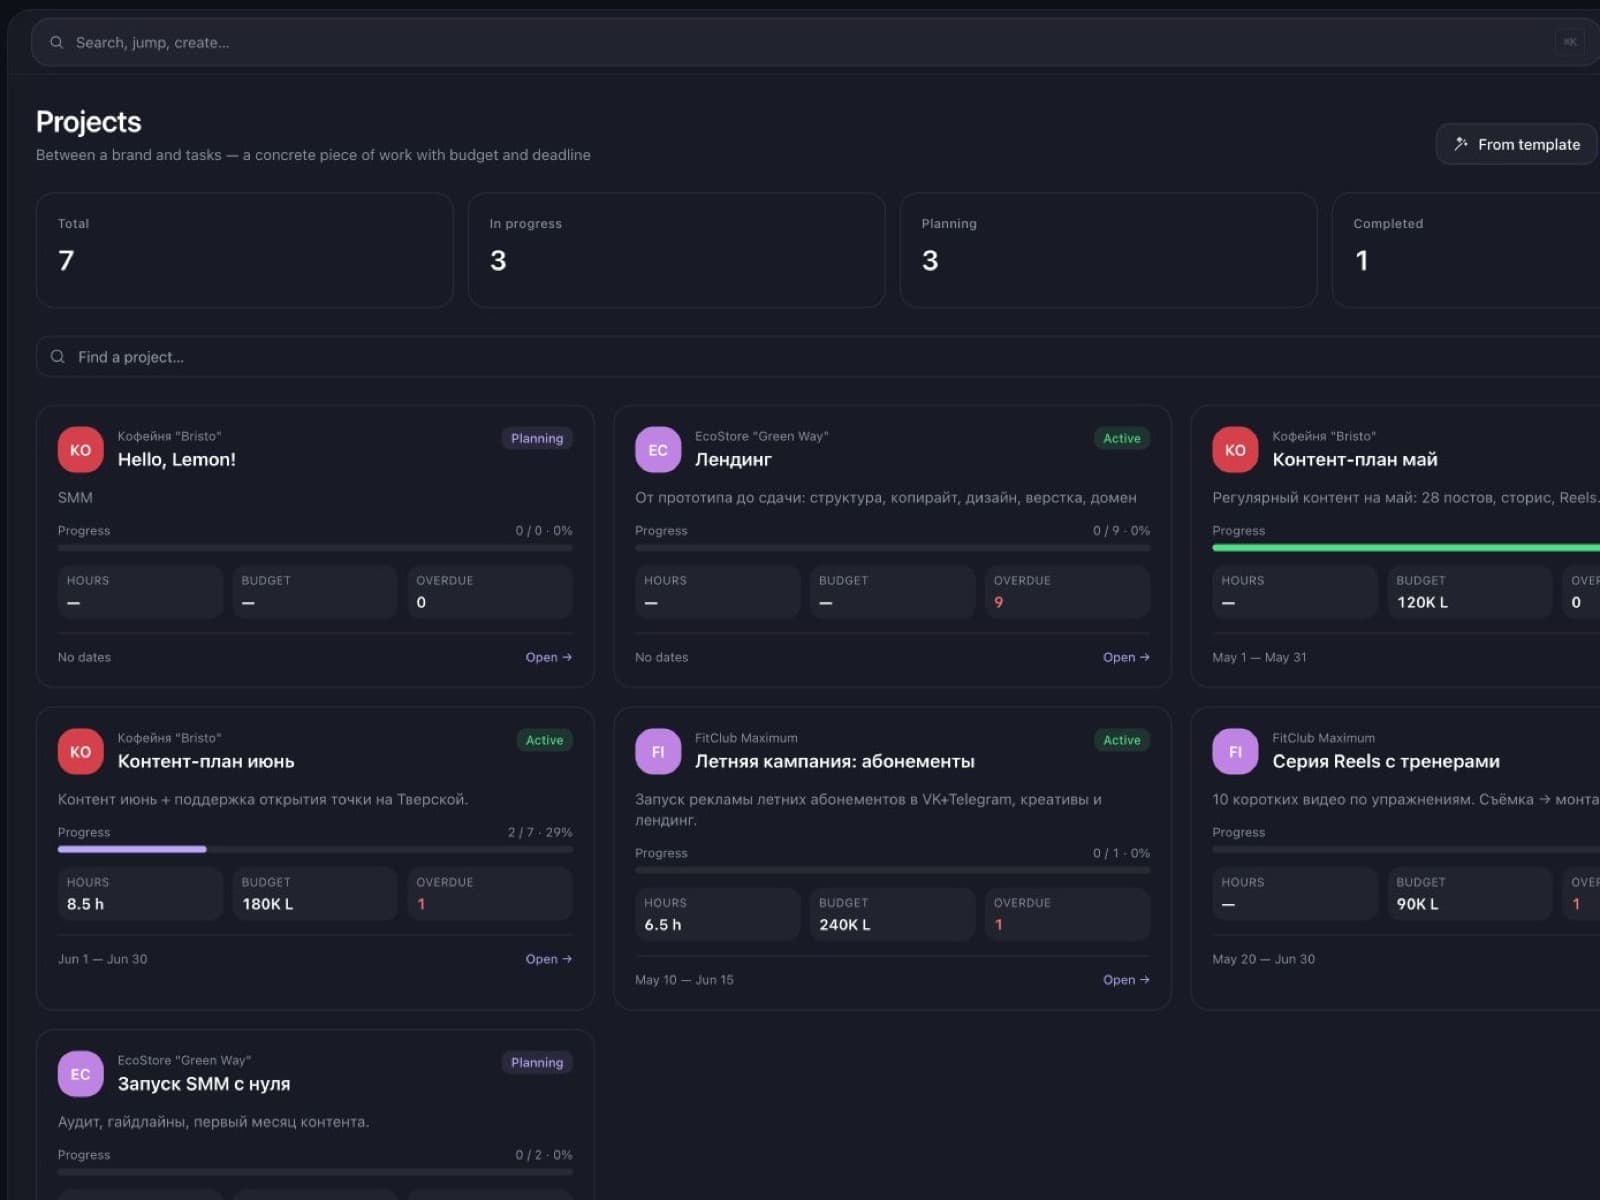1600x1200 pixels.
Task: Click the 8.5 h hours value
Action: (85, 904)
